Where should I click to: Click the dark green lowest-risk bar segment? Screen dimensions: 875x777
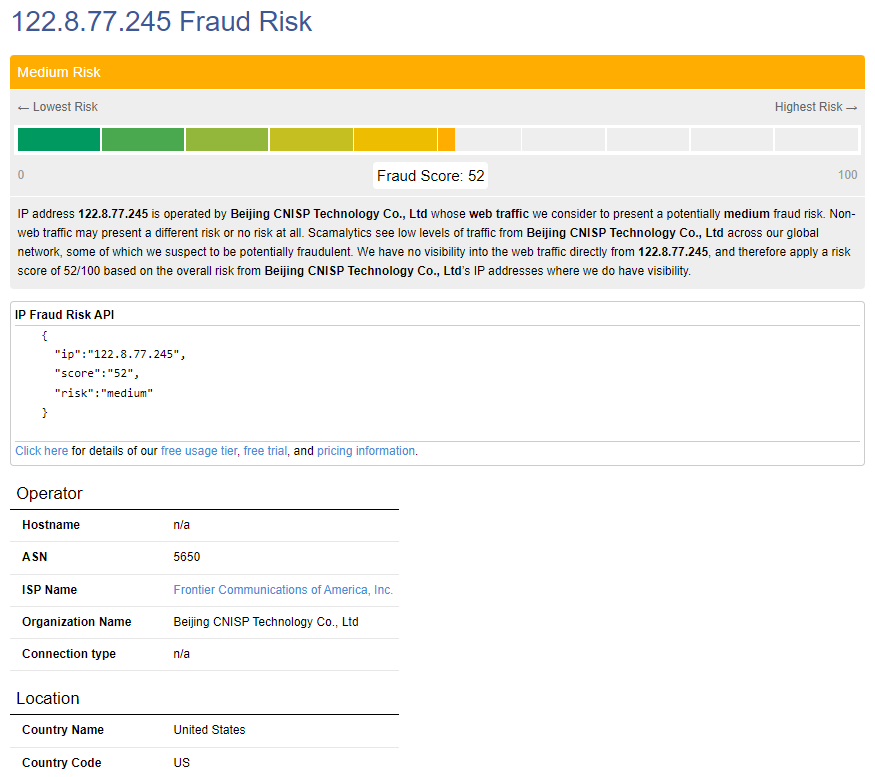(59, 140)
